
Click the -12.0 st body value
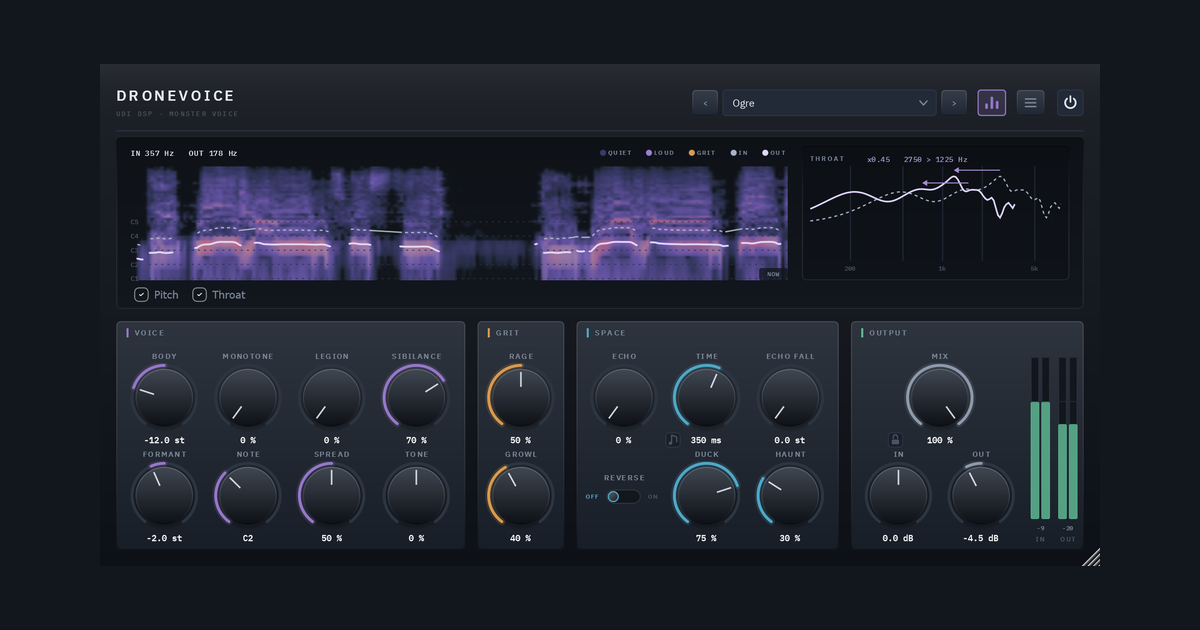coord(164,440)
